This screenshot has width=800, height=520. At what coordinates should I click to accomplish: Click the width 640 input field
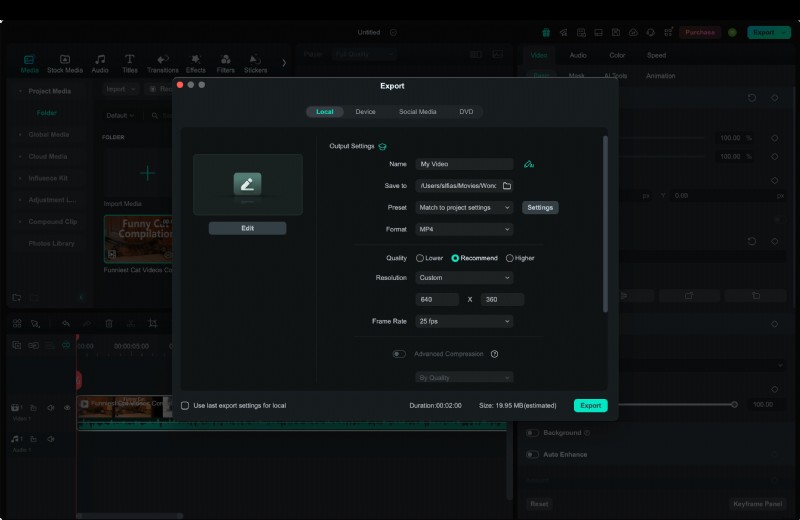[x=437, y=300]
